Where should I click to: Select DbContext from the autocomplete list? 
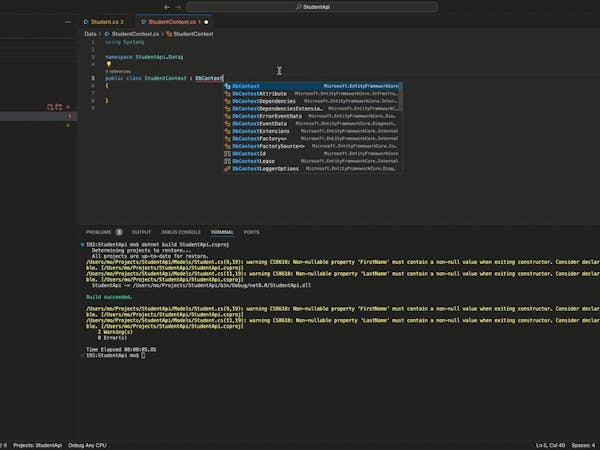coord(312,86)
